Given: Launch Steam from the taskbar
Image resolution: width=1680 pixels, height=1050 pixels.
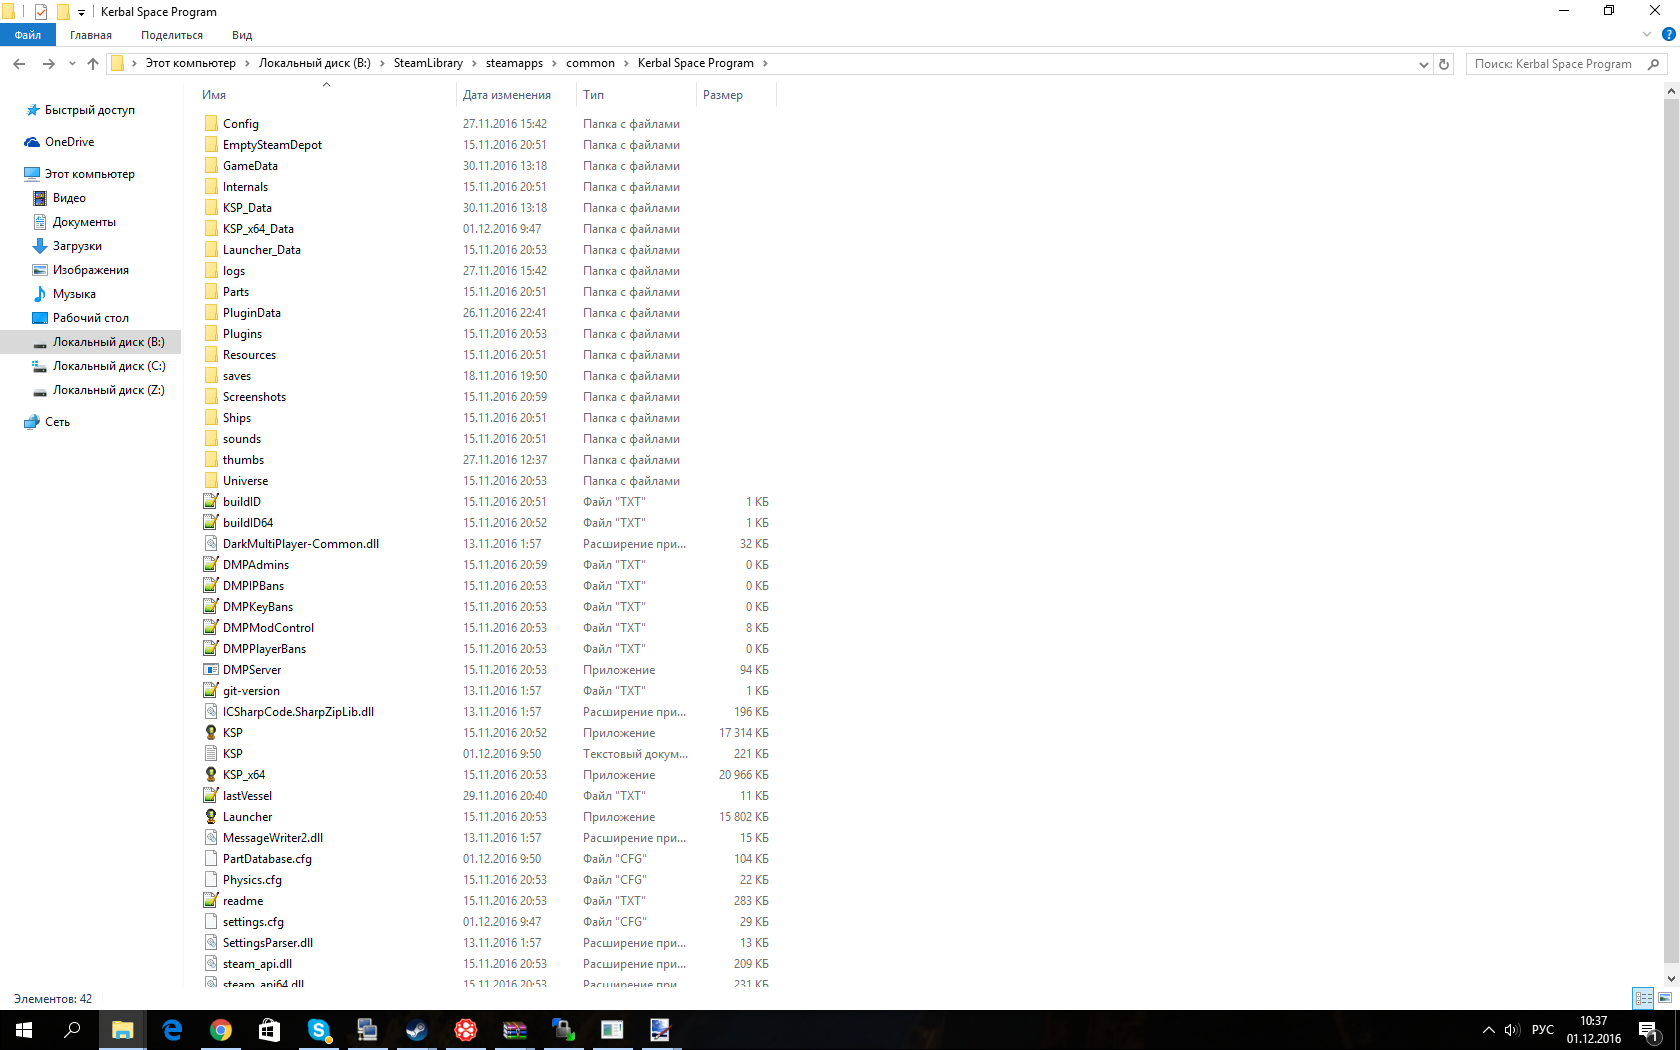Looking at the screenshot, I should point(416,1030).
